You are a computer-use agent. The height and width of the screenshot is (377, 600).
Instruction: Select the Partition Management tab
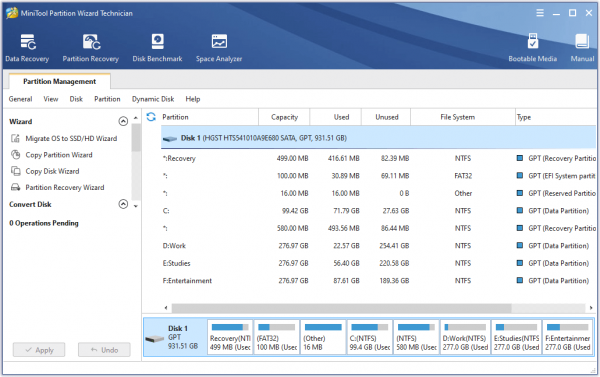tap(59, 81)
